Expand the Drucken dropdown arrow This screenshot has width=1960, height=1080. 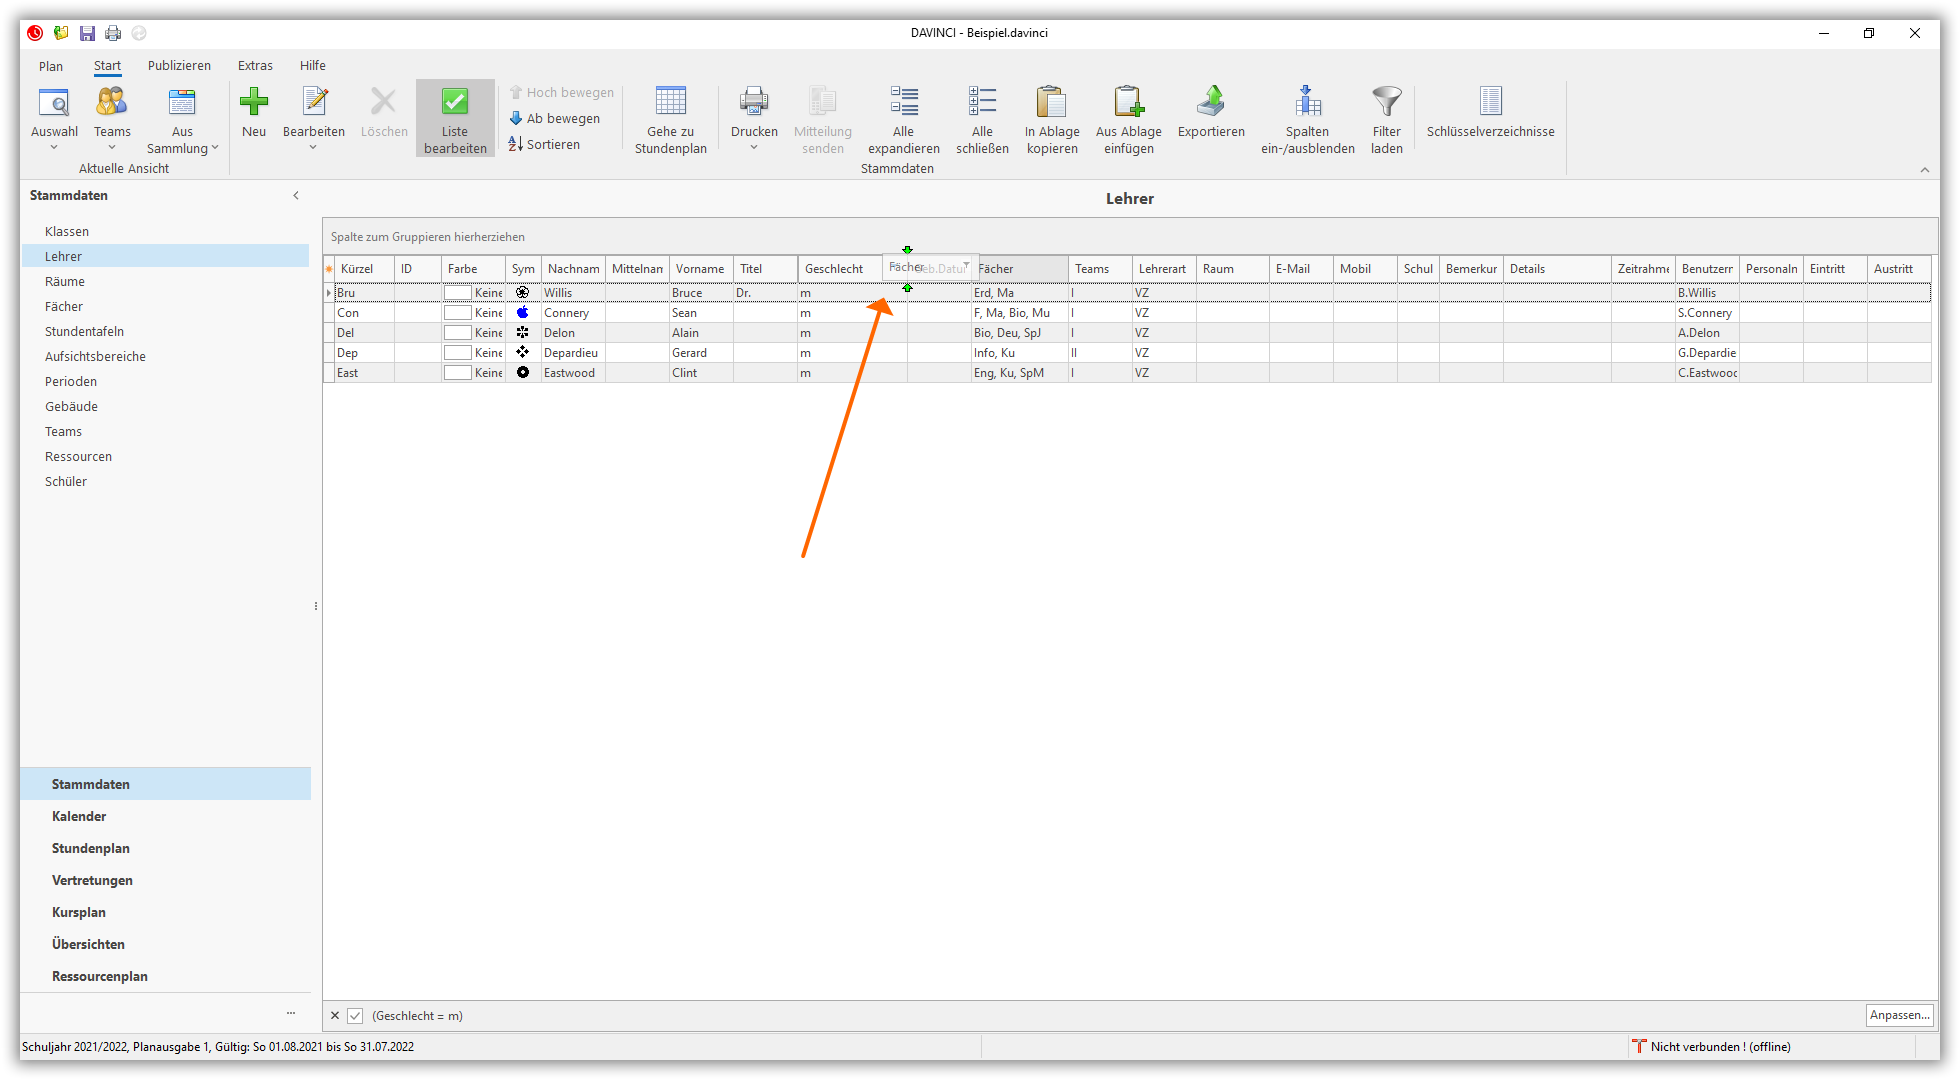754,148
